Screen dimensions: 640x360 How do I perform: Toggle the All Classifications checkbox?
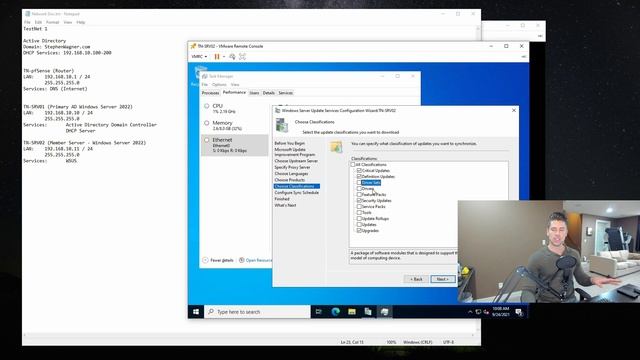point(353,164)
